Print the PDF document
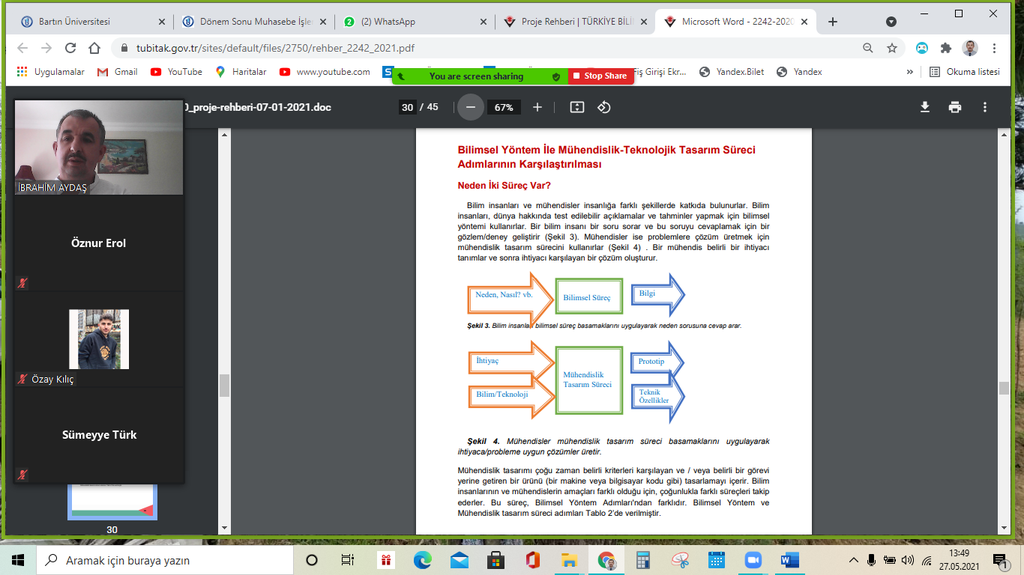The height and width of the screenshot is (575, 1024). click(955, 107)
